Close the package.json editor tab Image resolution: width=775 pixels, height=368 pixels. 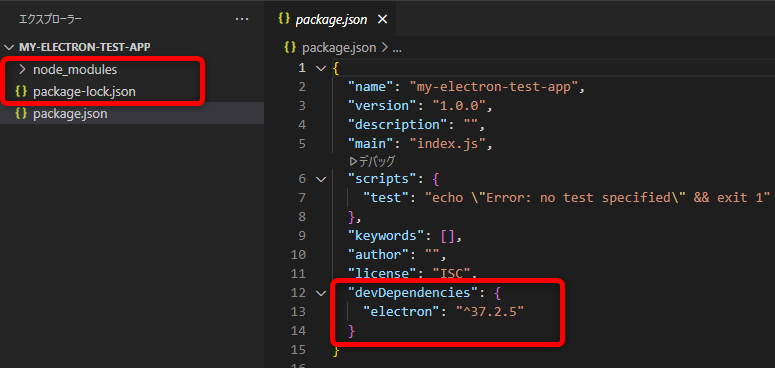(x=382, y=20)
